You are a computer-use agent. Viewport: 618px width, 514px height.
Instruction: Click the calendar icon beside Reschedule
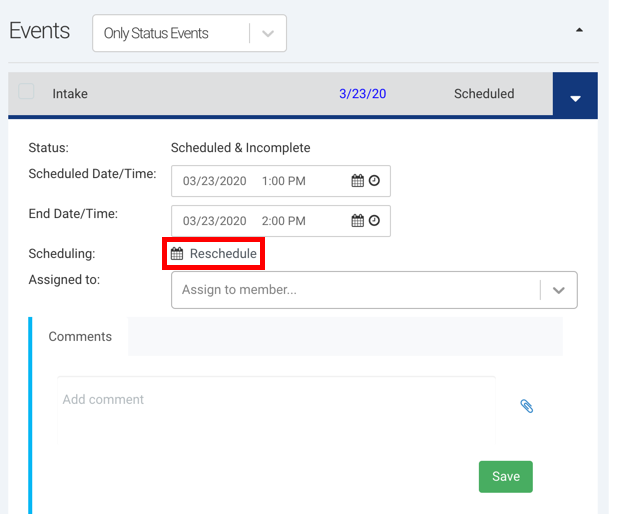click(177, 254)
